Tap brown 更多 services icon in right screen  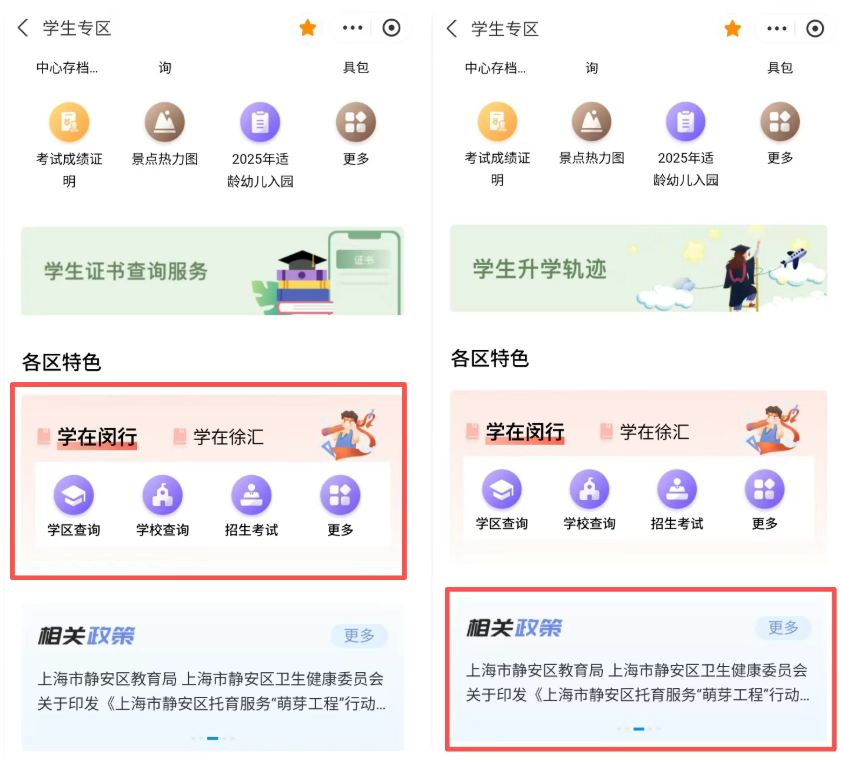click(780, 121)
